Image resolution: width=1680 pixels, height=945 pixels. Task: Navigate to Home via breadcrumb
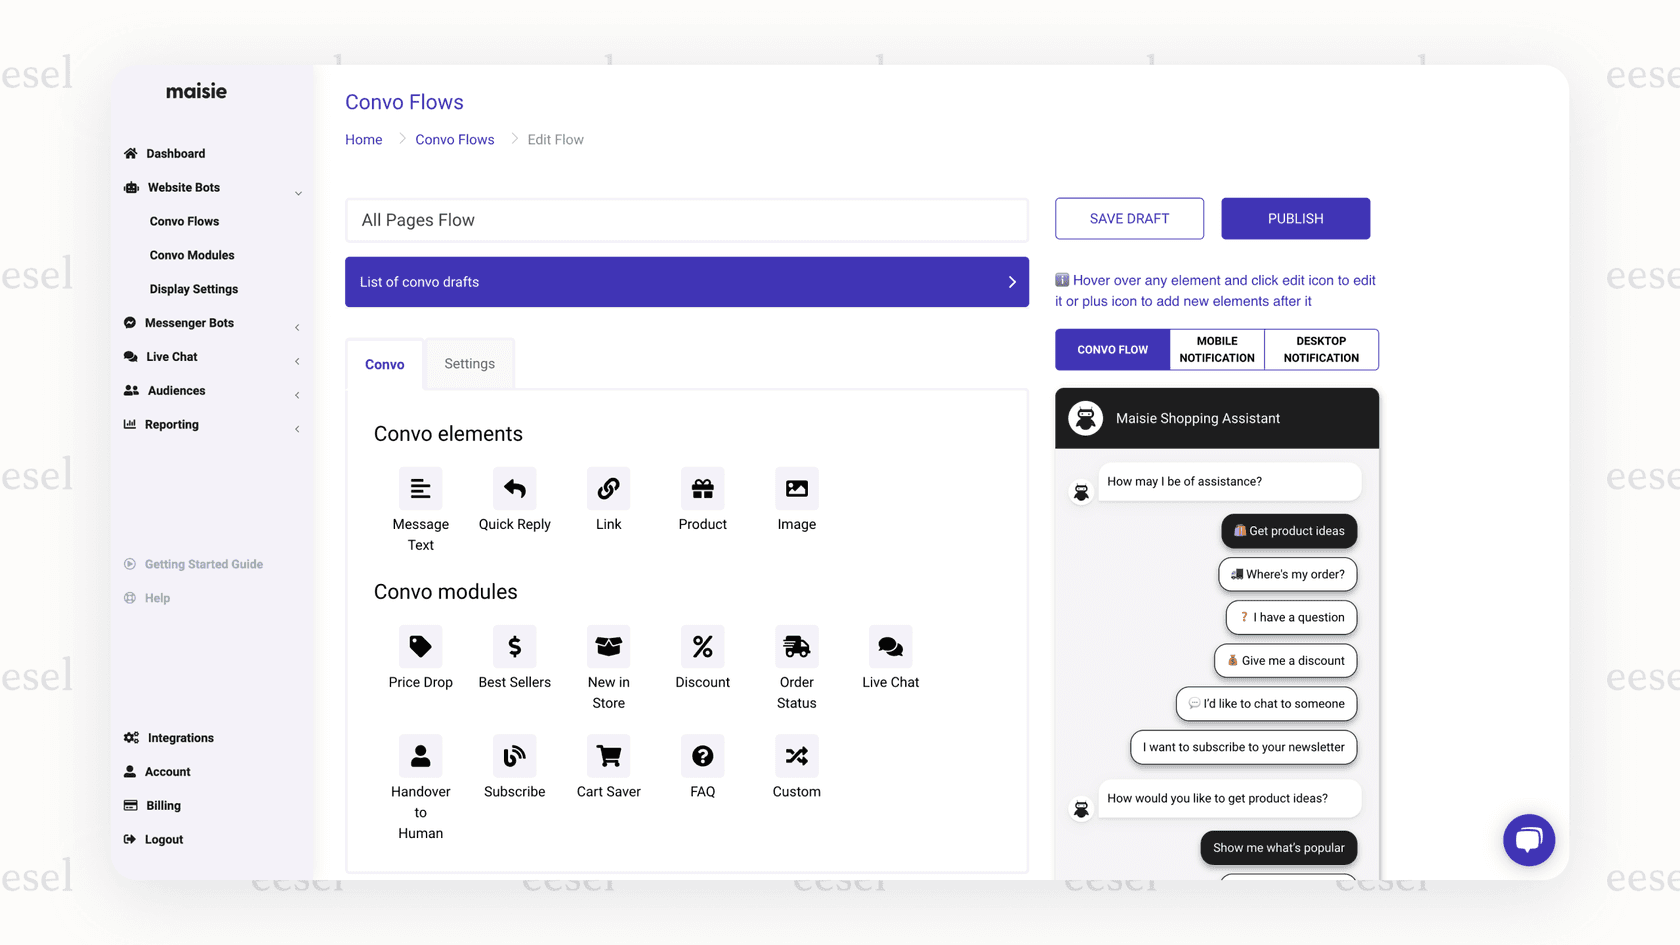[x=363, y=139]
